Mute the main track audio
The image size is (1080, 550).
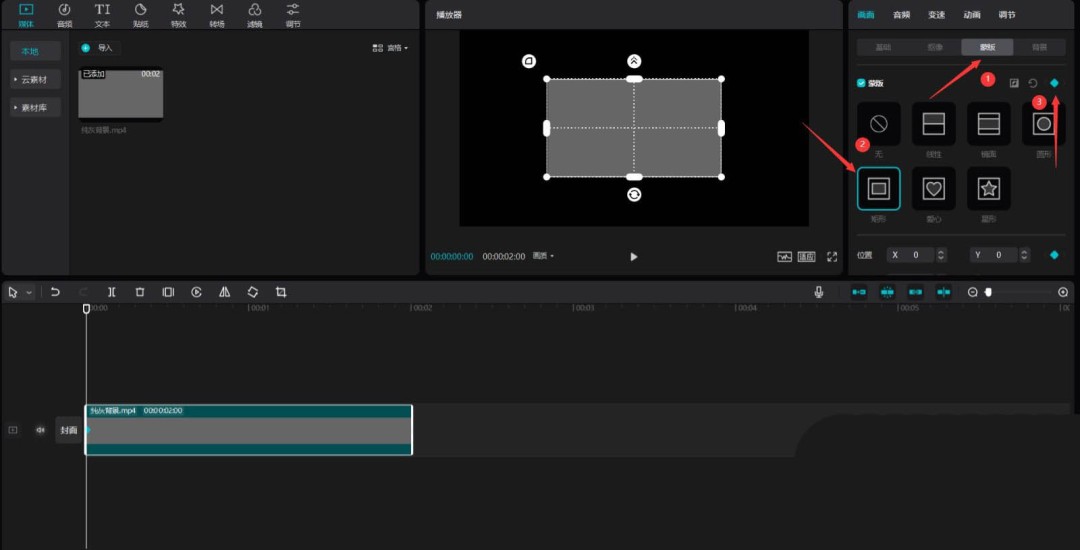(41, 430)
